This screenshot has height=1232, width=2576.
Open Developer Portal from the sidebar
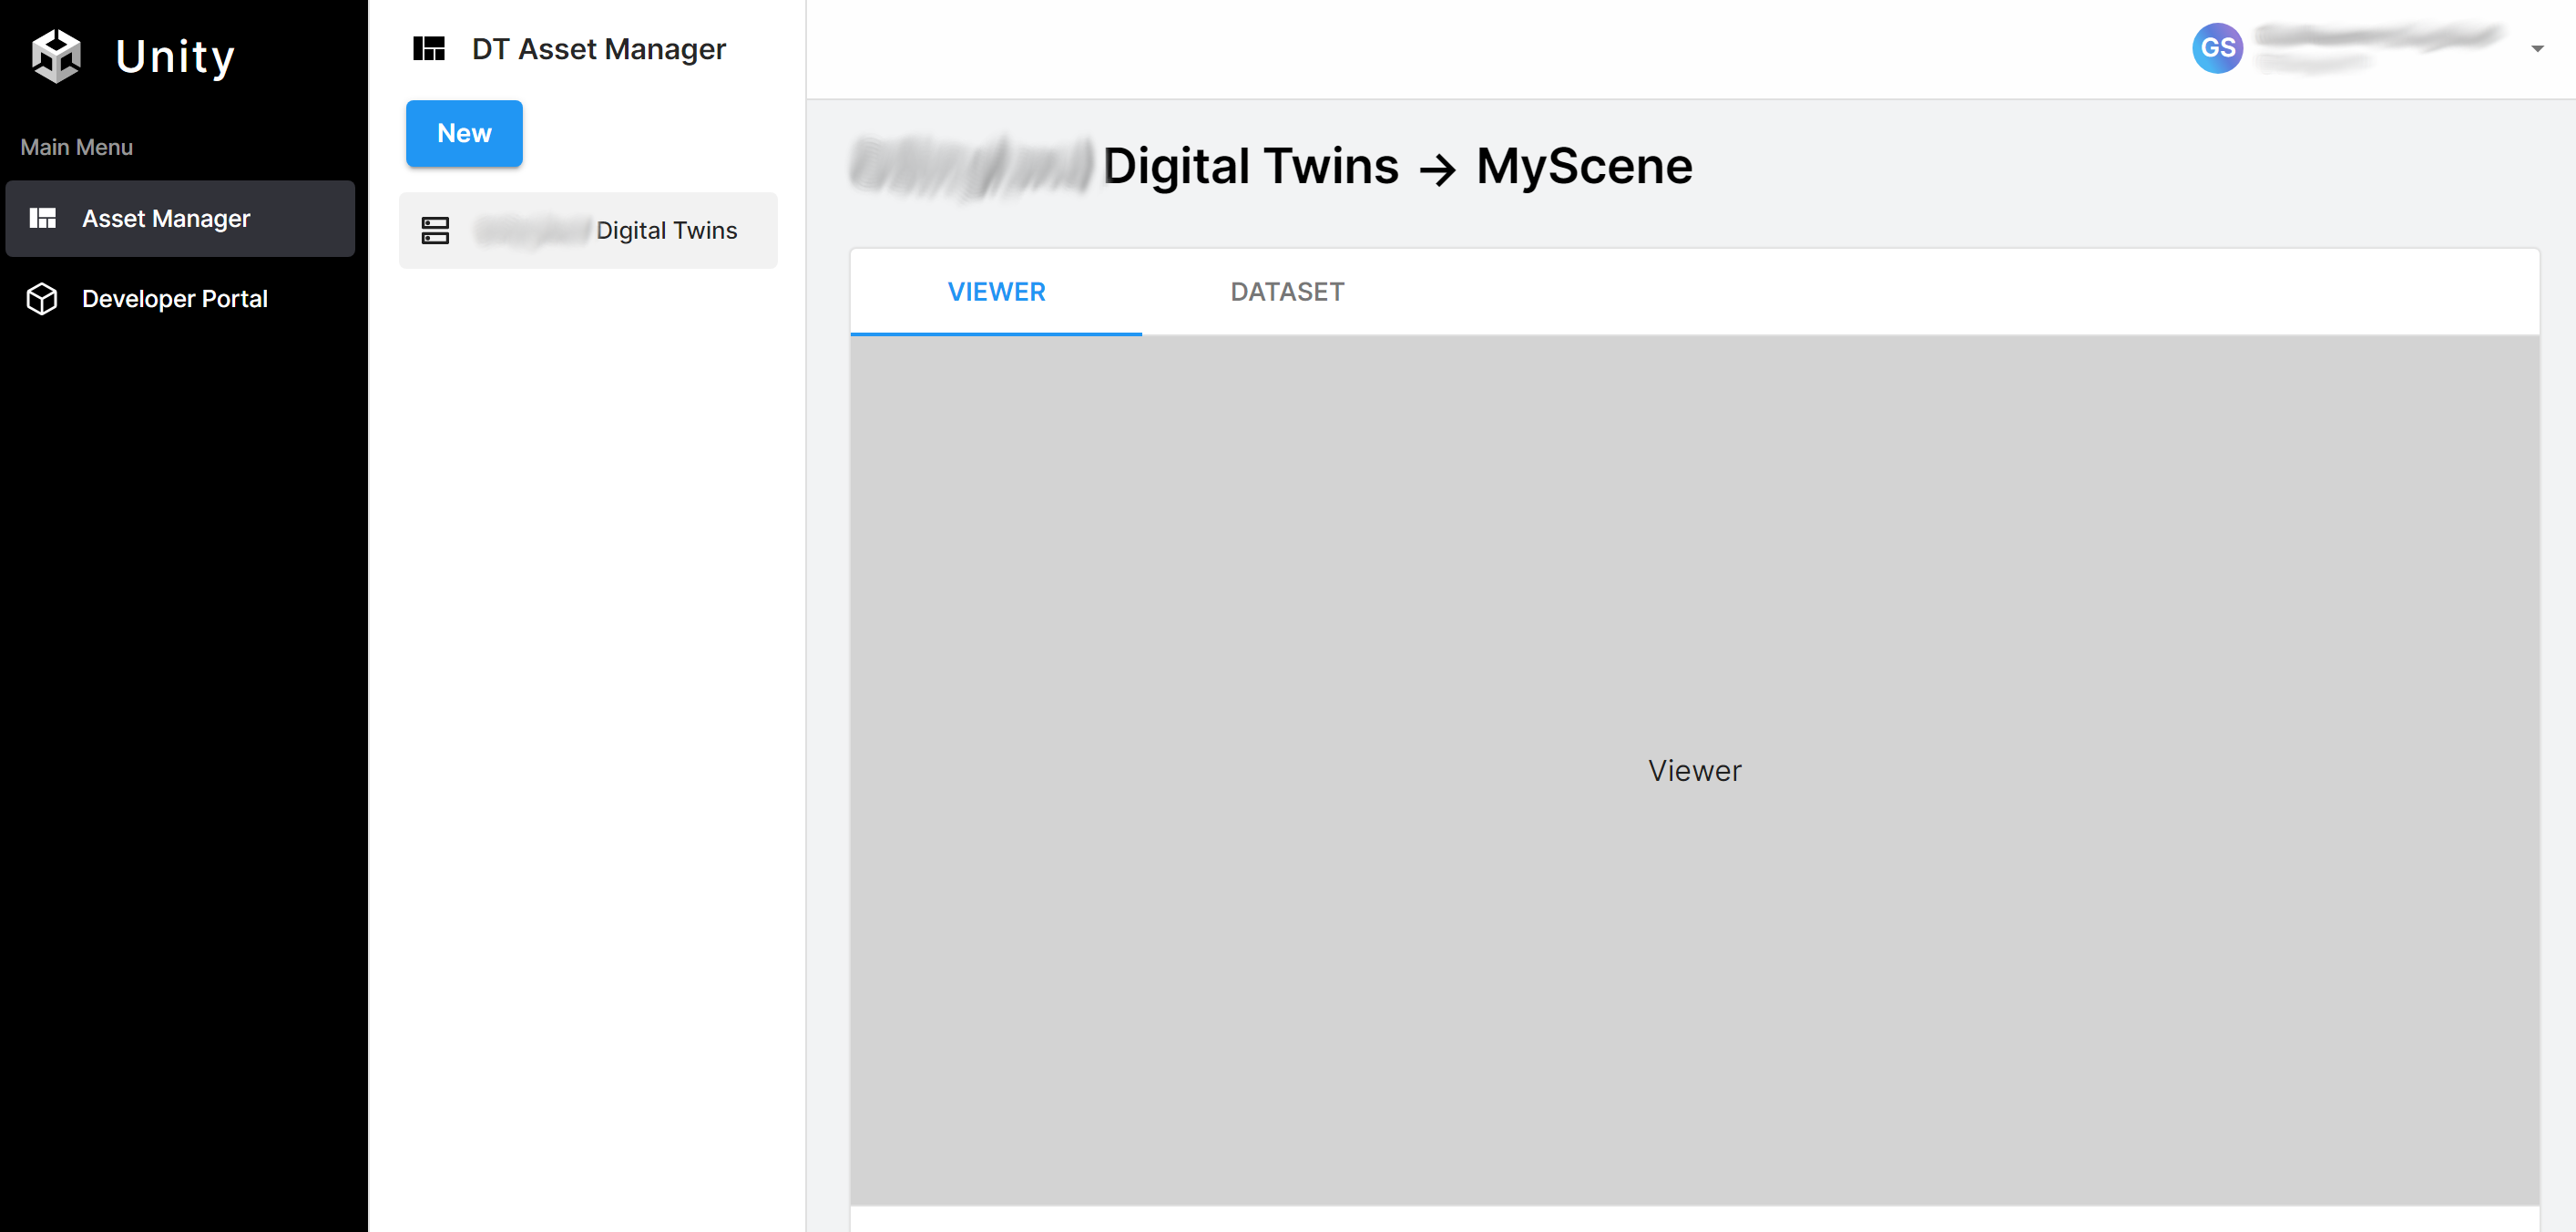tap(174, 298)
